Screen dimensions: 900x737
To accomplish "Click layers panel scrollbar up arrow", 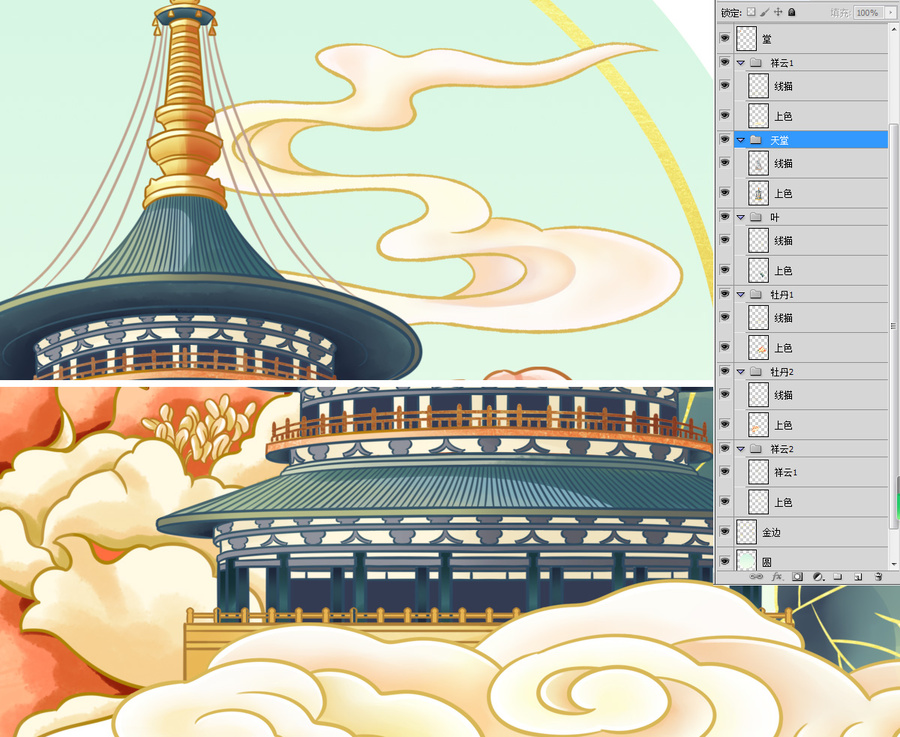I will click(893, 28).
